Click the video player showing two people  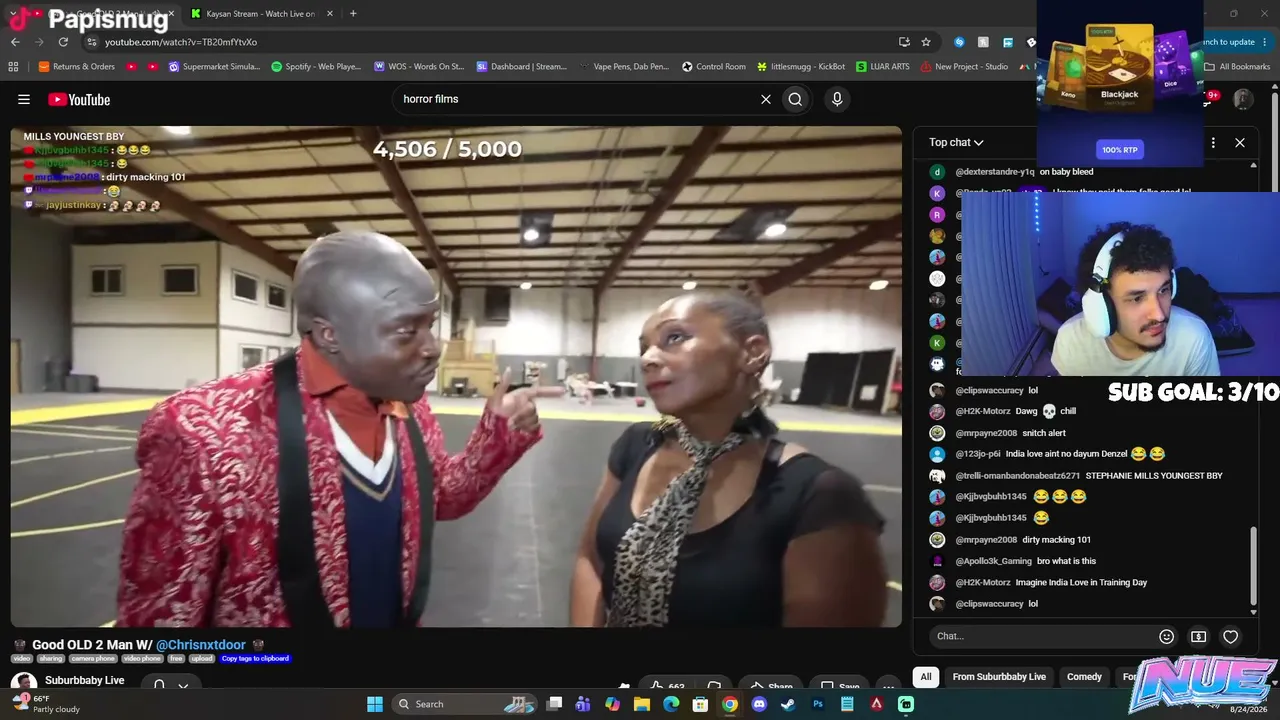click(x=456, y=376)
